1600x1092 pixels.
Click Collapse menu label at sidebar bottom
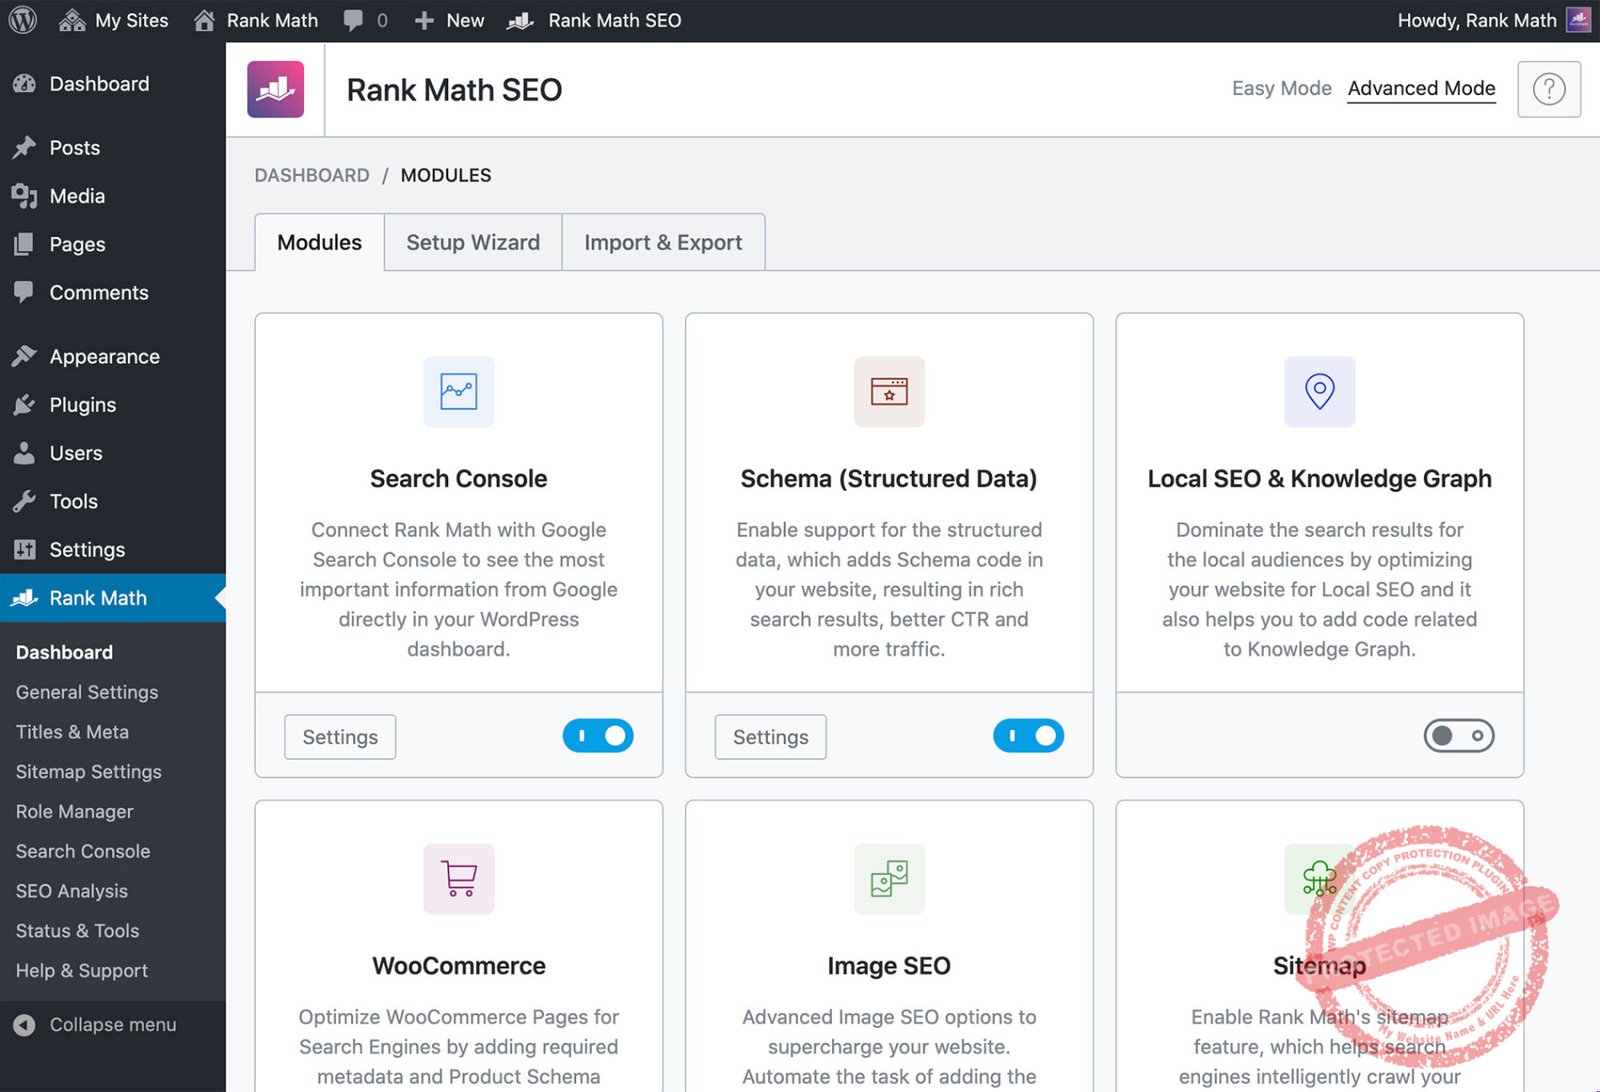click(113, 1025)
